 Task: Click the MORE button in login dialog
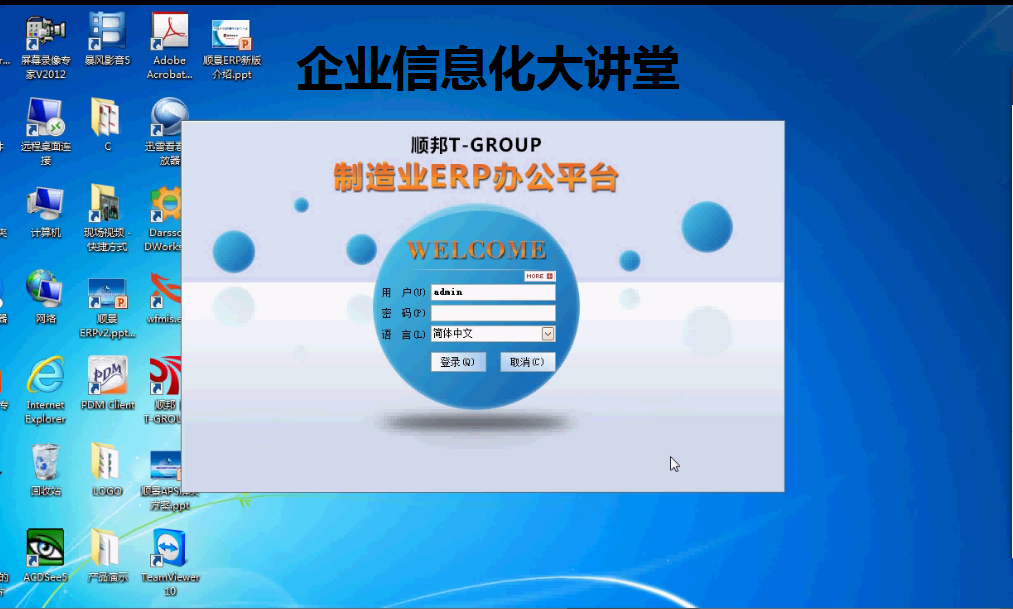[539, 276]
